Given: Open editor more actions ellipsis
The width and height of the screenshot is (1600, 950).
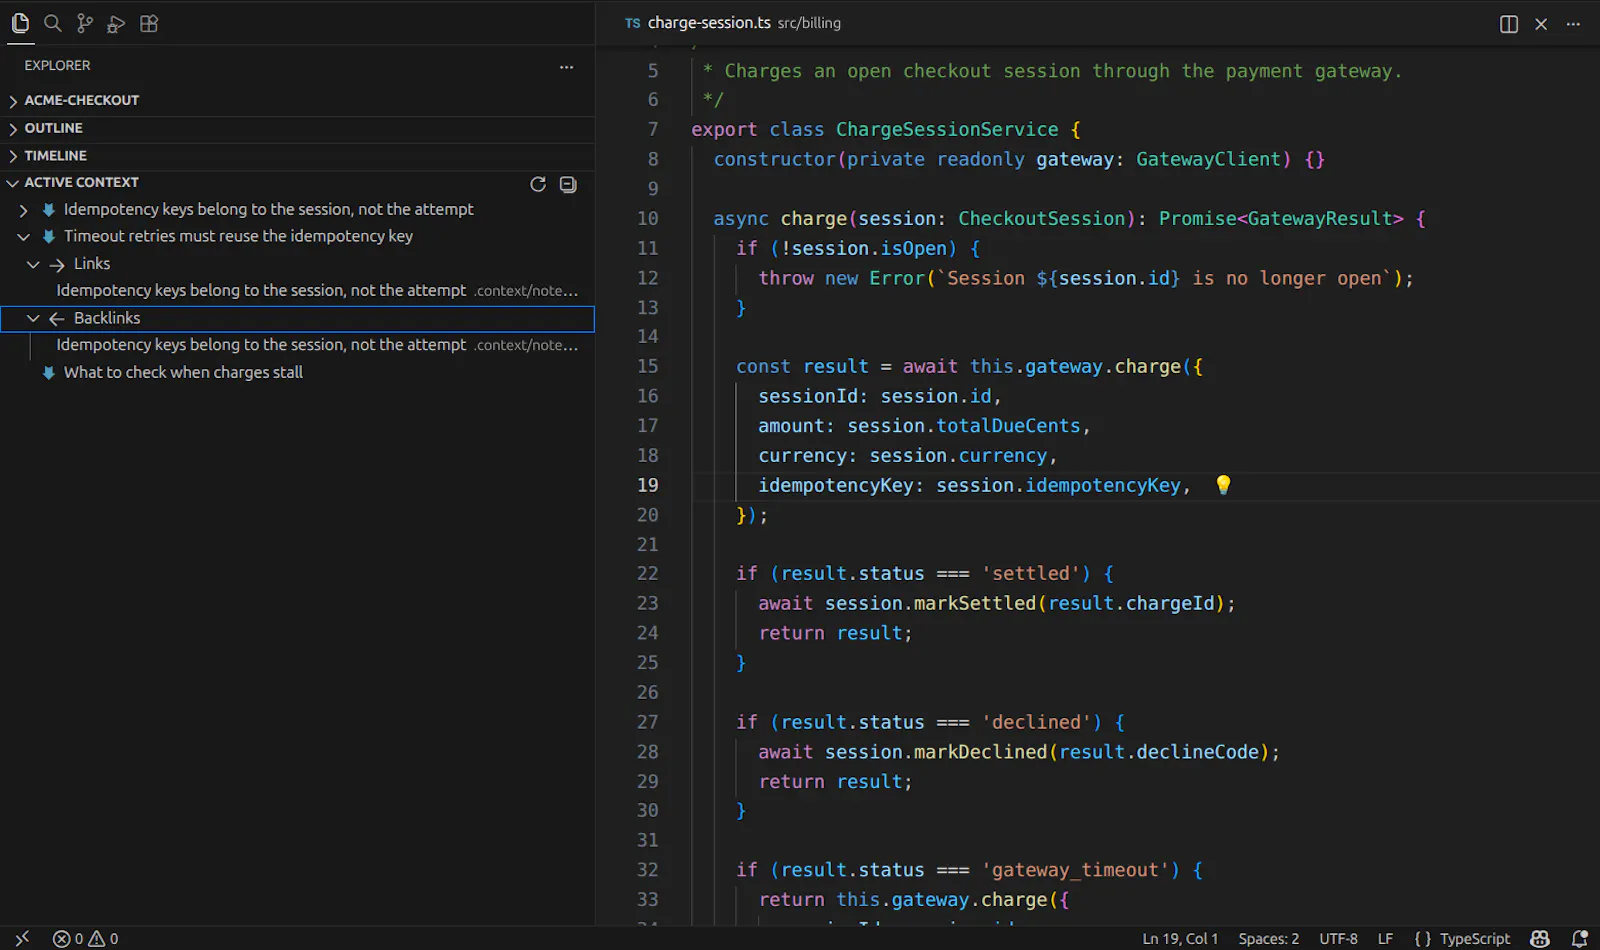Looking at the screenshot, I should (1573, 24).
